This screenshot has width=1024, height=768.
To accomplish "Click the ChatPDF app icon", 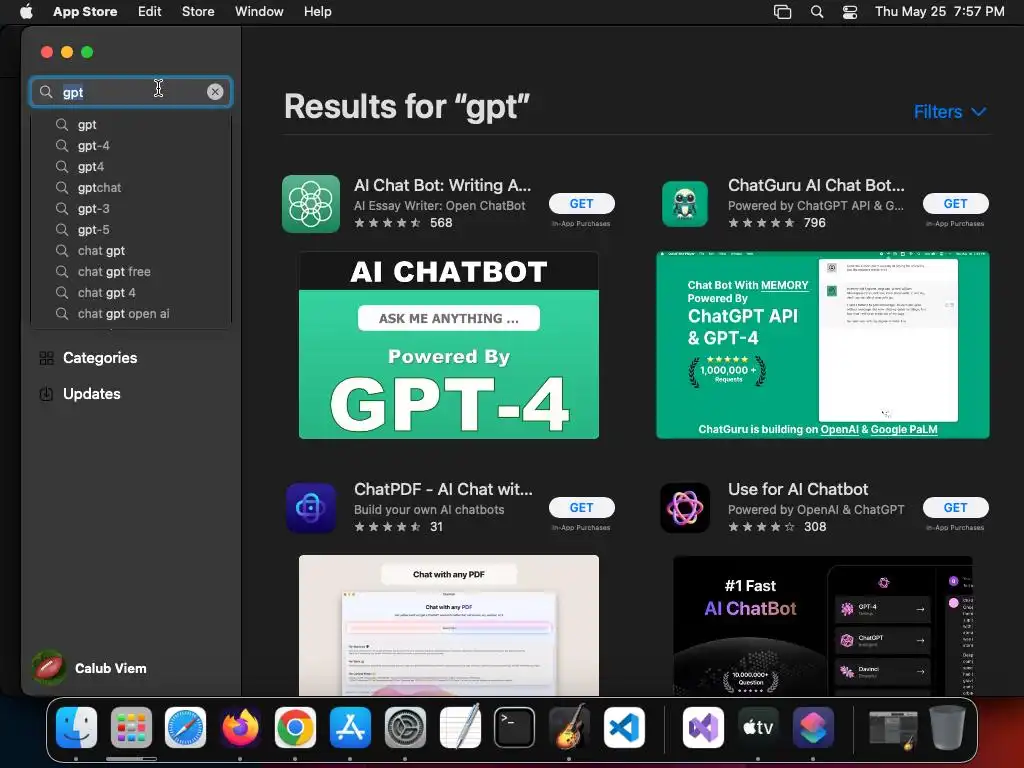I will [311, 508].
